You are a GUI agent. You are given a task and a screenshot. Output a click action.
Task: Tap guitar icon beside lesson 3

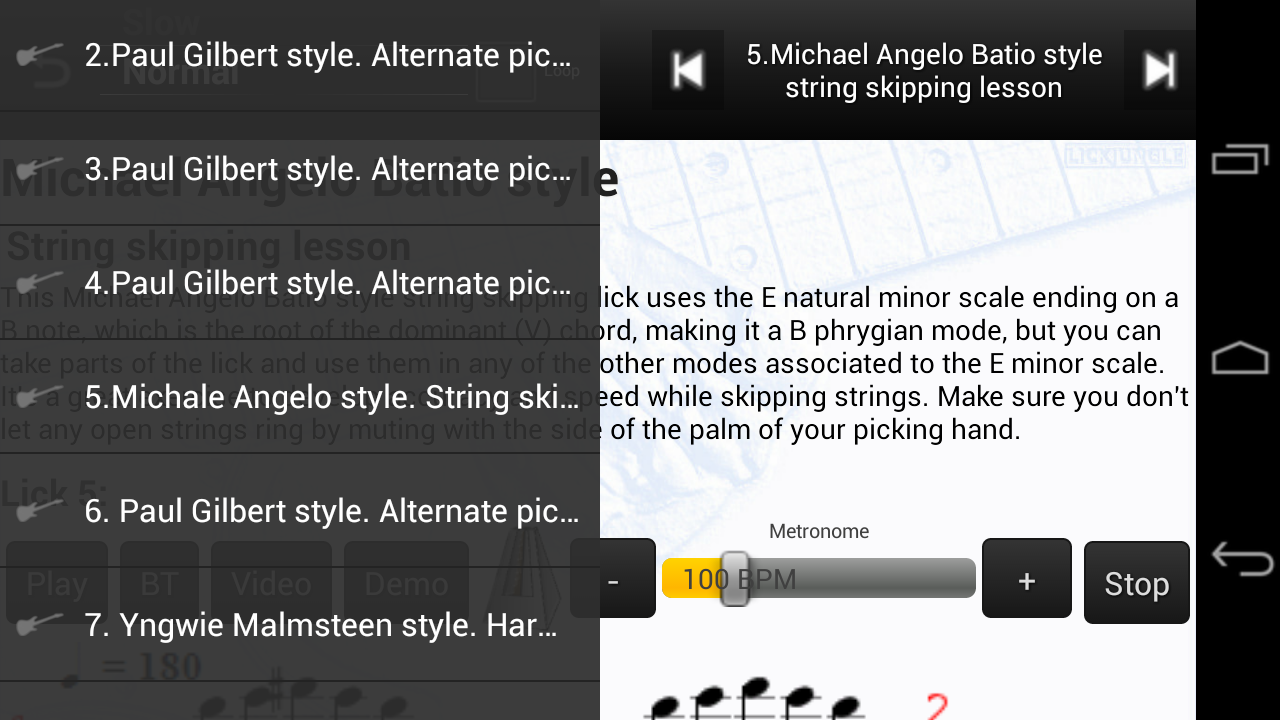click(x=40, y=169)
